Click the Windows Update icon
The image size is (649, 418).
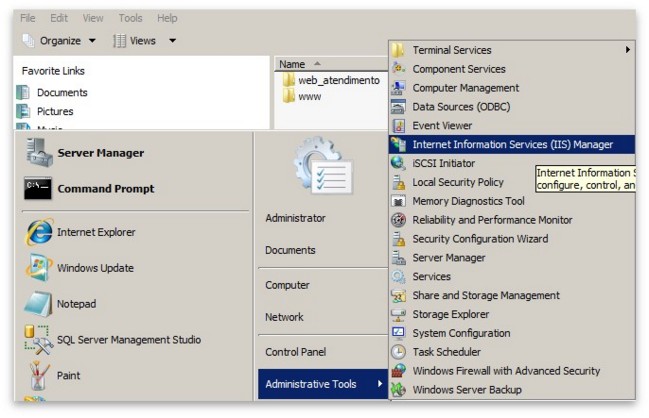click(38, 268)
